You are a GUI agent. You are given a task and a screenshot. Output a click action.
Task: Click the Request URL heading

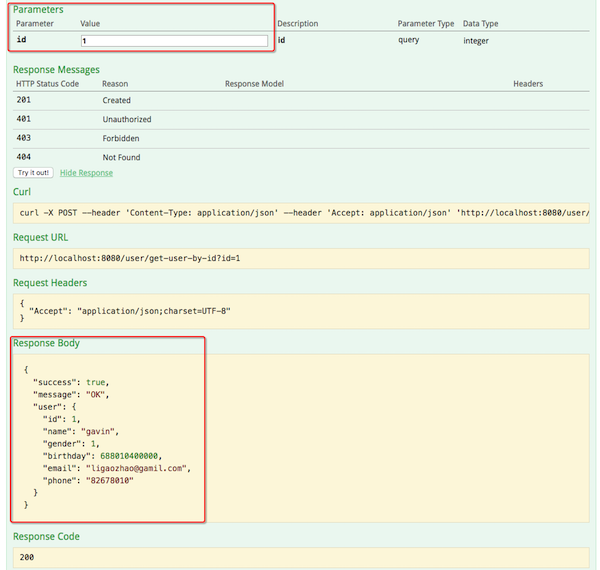(x=41, y=237)
